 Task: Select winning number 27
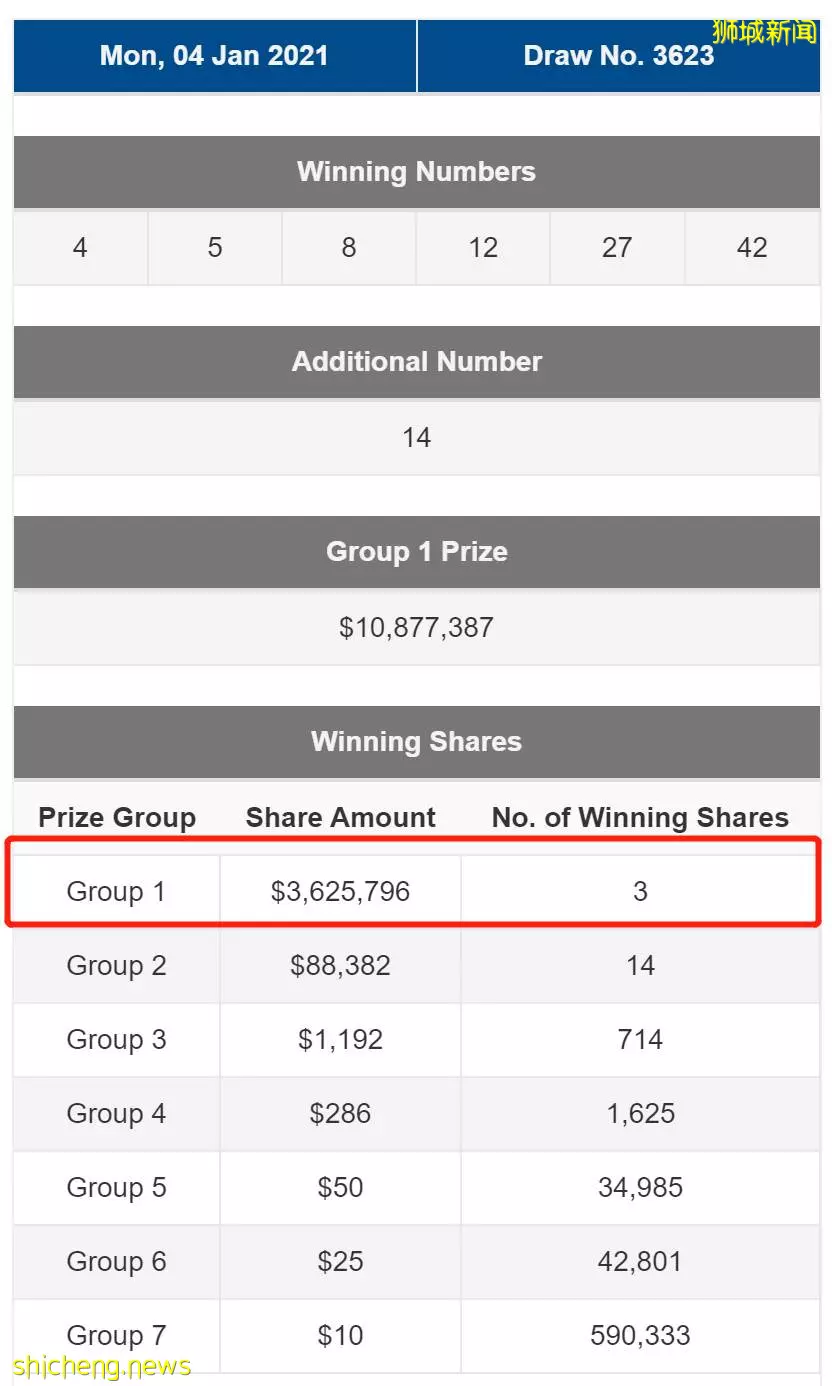617,248
